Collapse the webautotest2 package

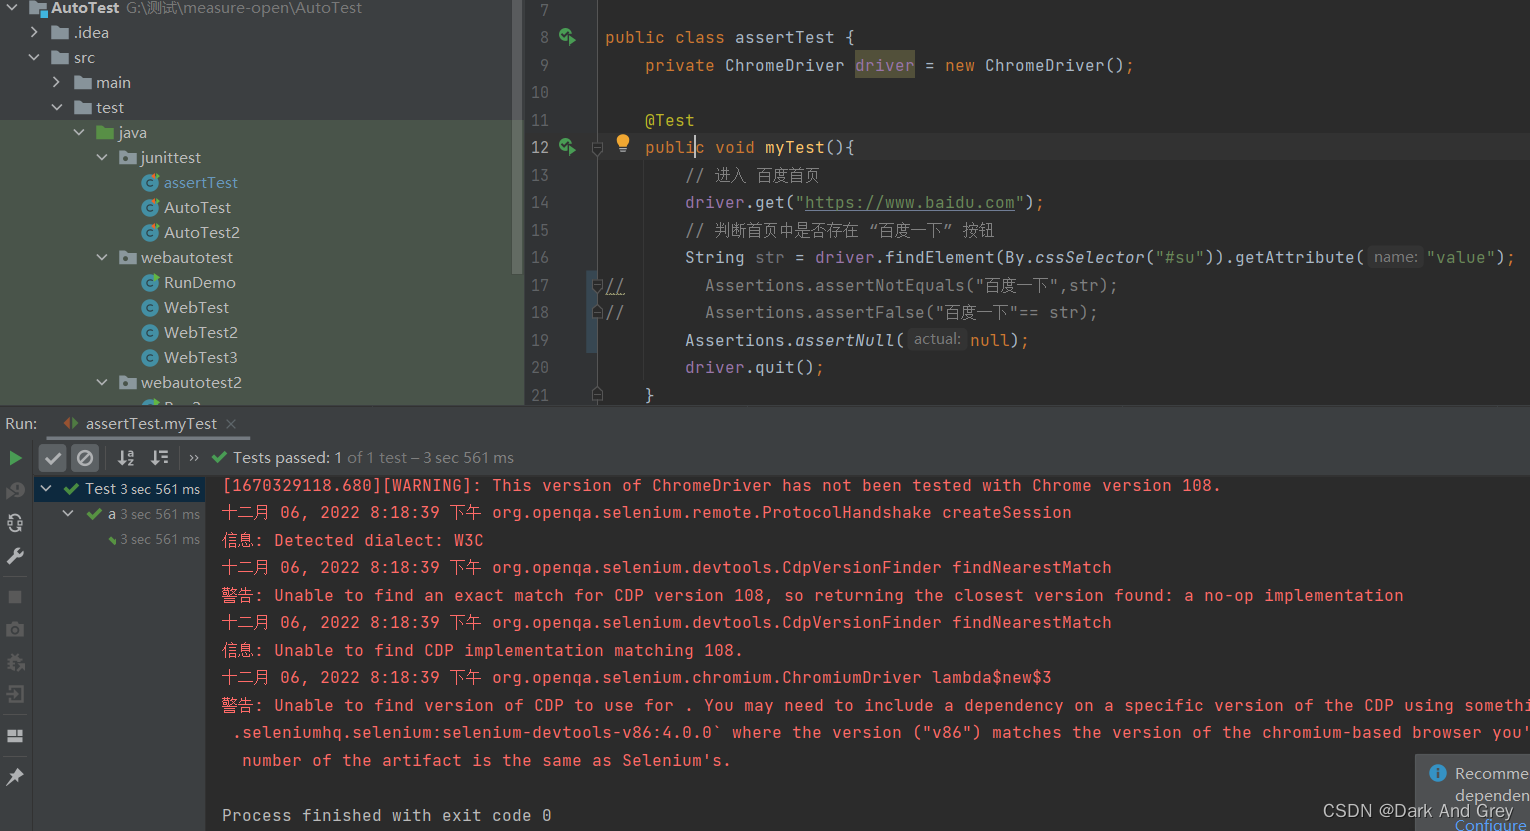pos(102,382)
